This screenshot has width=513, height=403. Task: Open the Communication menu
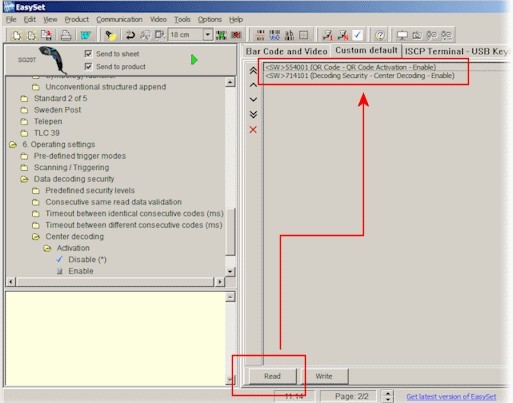[x=119, y=19]
